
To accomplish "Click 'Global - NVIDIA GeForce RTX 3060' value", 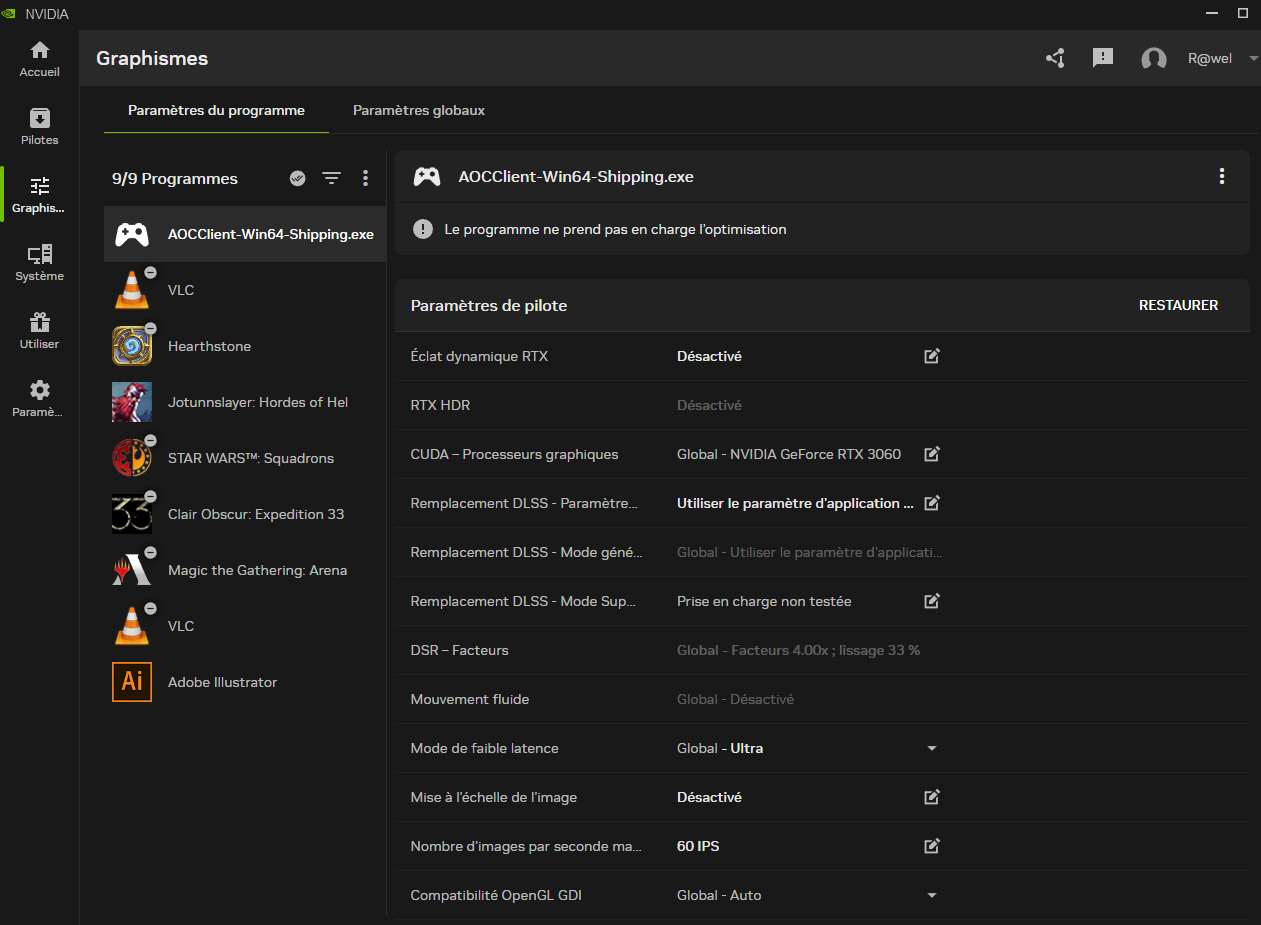I will coord(789,454).
